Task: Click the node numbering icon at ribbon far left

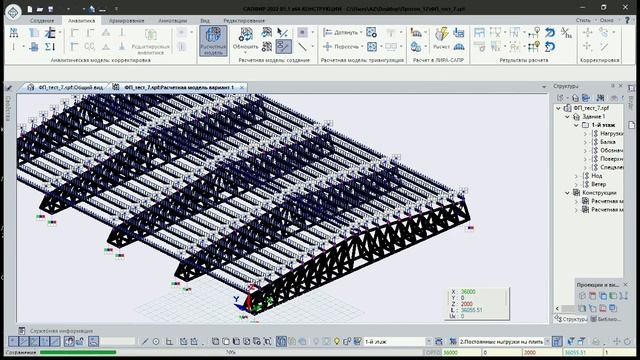Action: [14, 32]
